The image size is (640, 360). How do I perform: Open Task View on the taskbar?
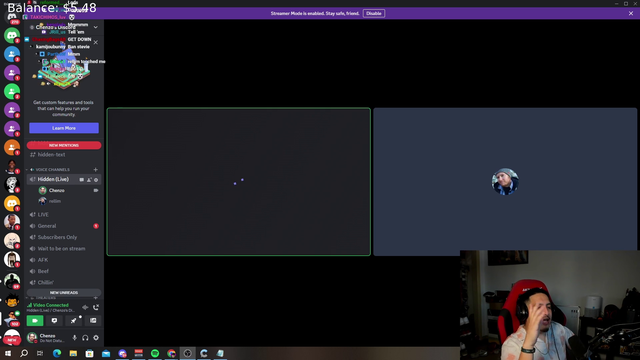(x=40, y=353)
